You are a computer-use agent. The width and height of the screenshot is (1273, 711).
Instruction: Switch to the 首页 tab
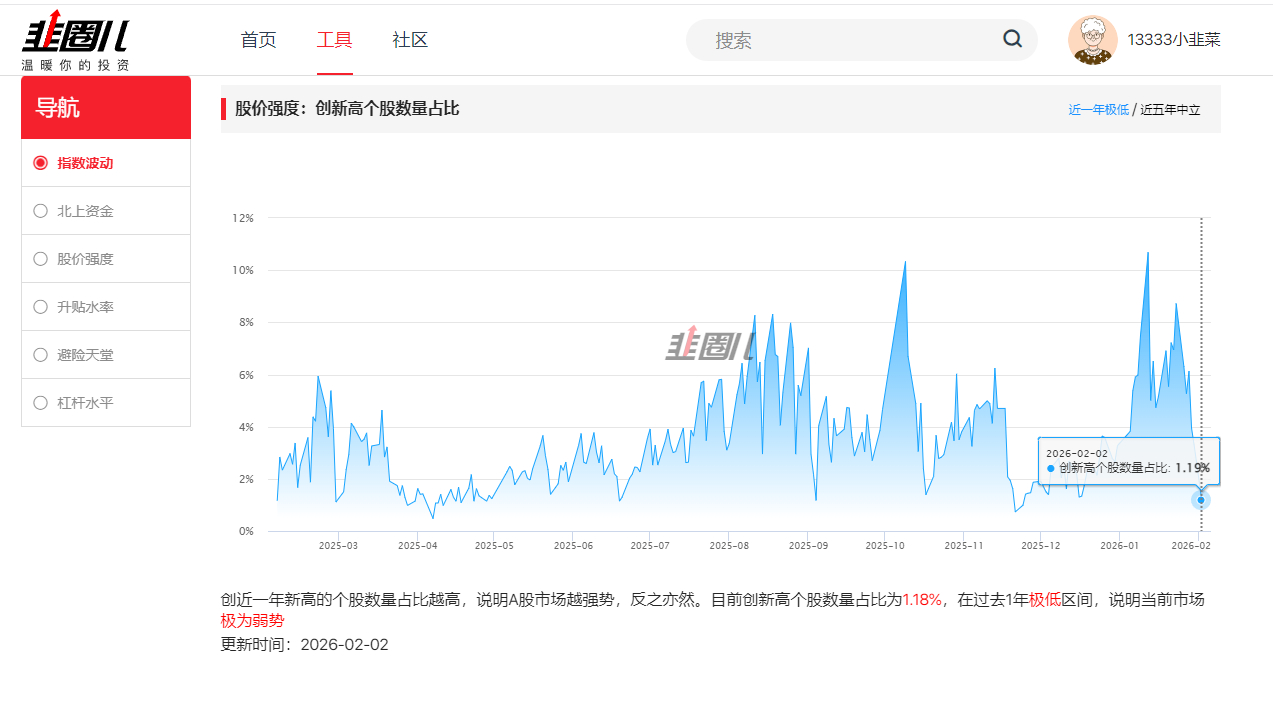(x=257, y=39)
